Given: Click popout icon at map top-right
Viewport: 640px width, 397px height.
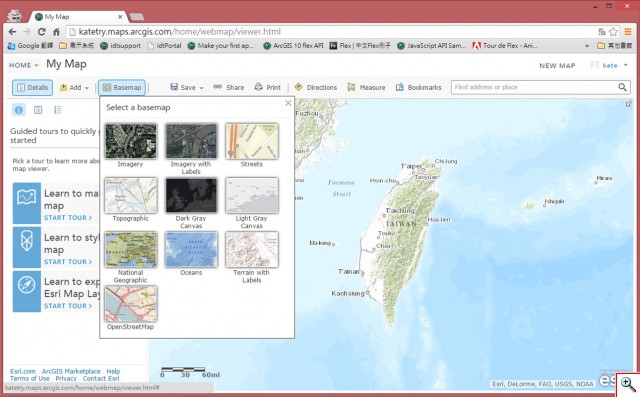Looking at the screenshot, I should pyautogui.click(x=629, y=104).
